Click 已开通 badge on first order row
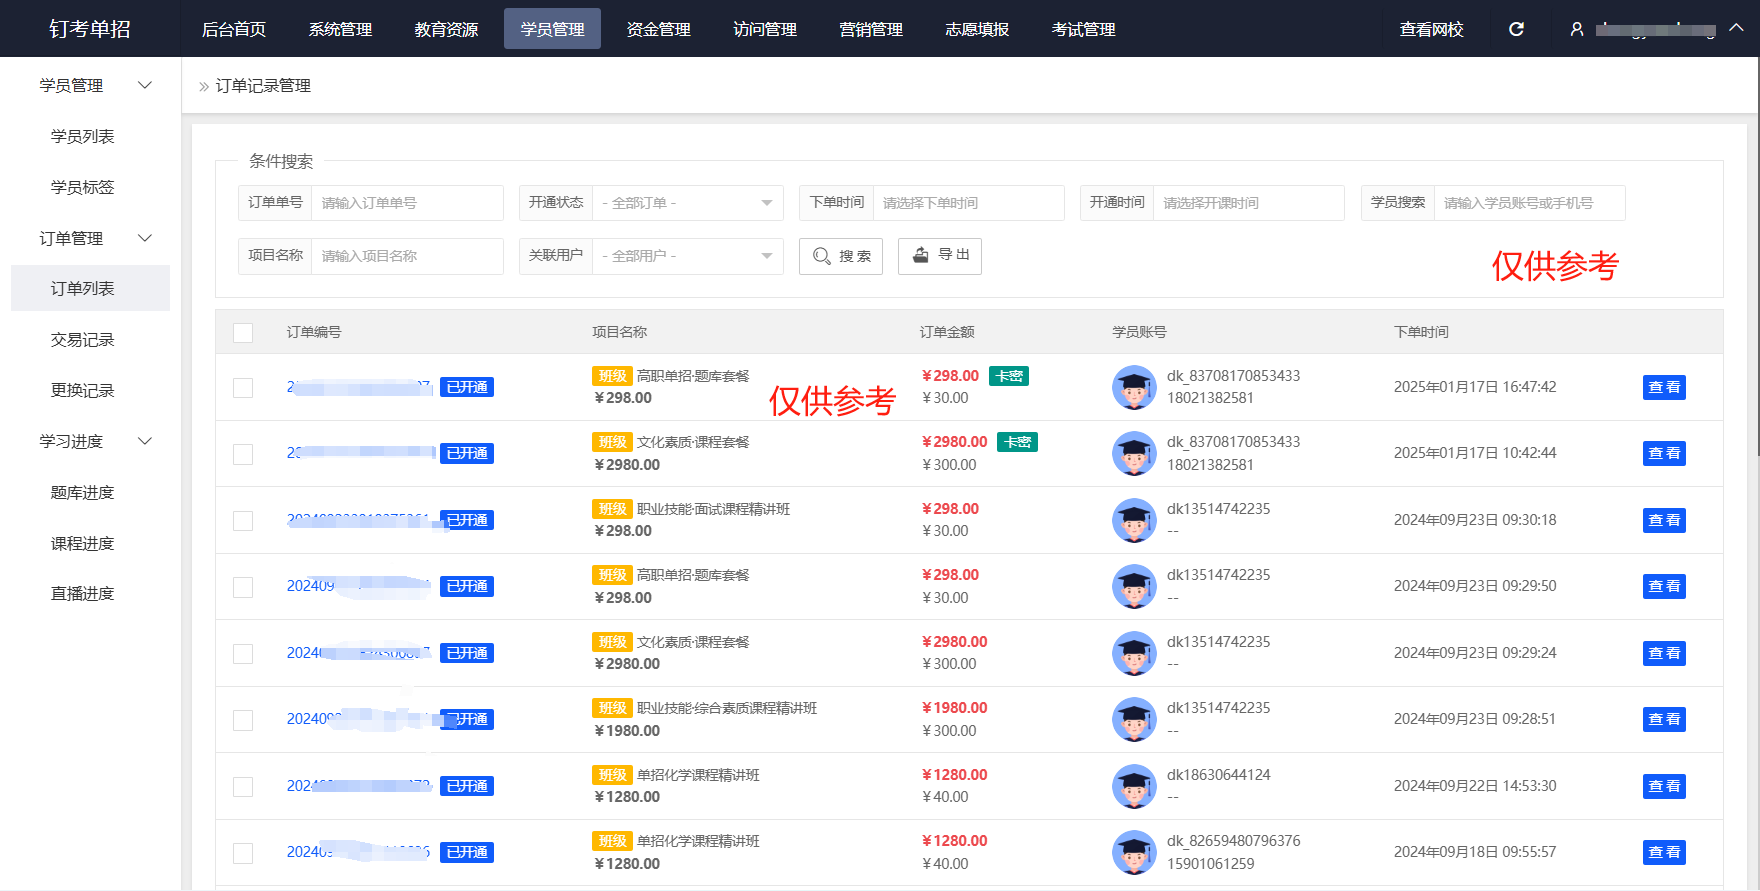Image resolution: width=1760 pixels, height=891 pixels. coord(467,387)
